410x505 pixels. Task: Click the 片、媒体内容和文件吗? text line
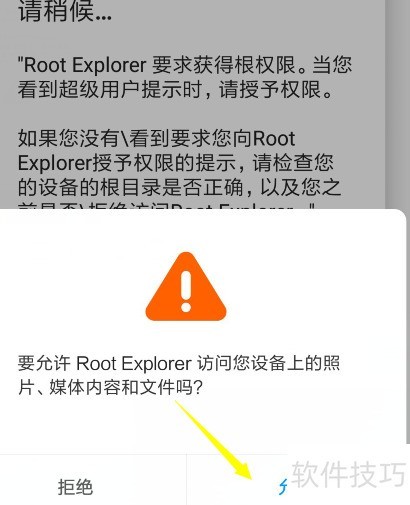pos(110,387)
